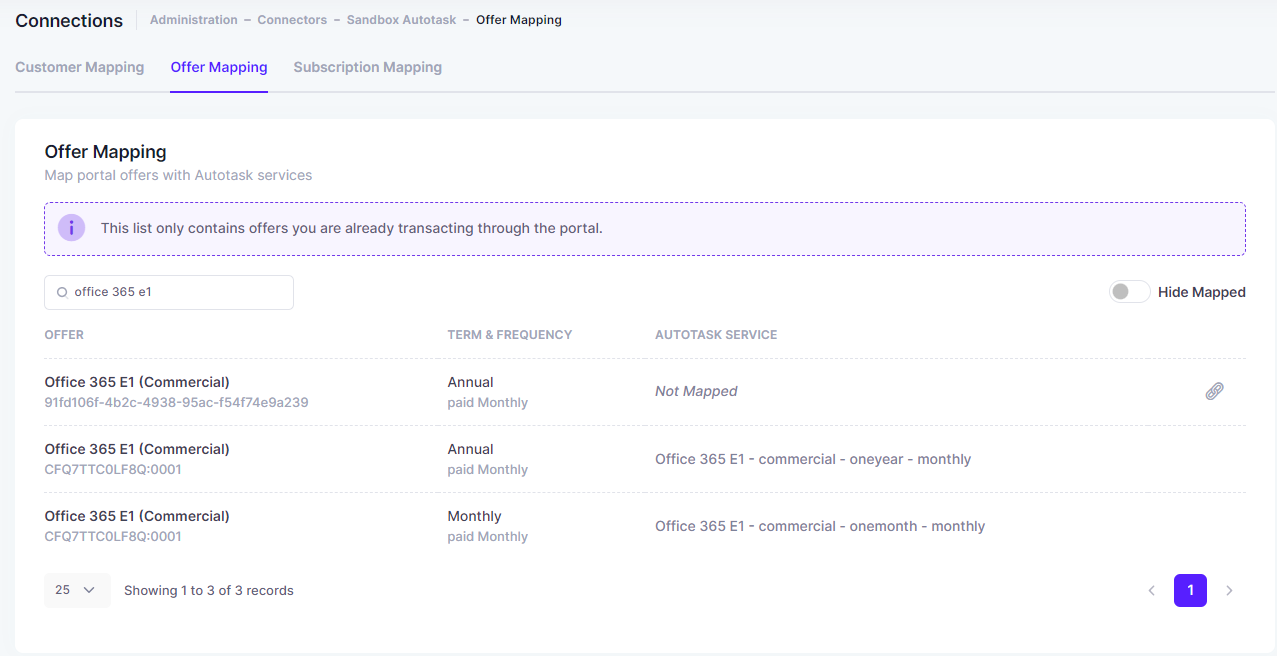Click the paperclip map icon for unmapped offer
The image size is (1277, 656).
coord(1214,391)
